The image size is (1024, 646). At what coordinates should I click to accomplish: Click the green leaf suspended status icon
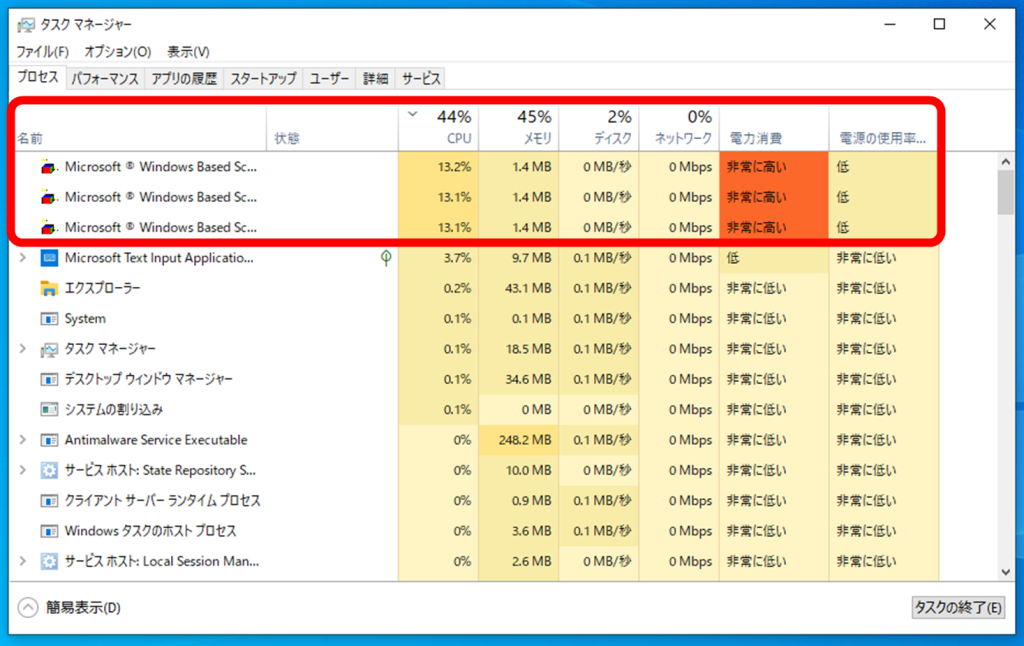pyautogui.click(x=386, y=258)
